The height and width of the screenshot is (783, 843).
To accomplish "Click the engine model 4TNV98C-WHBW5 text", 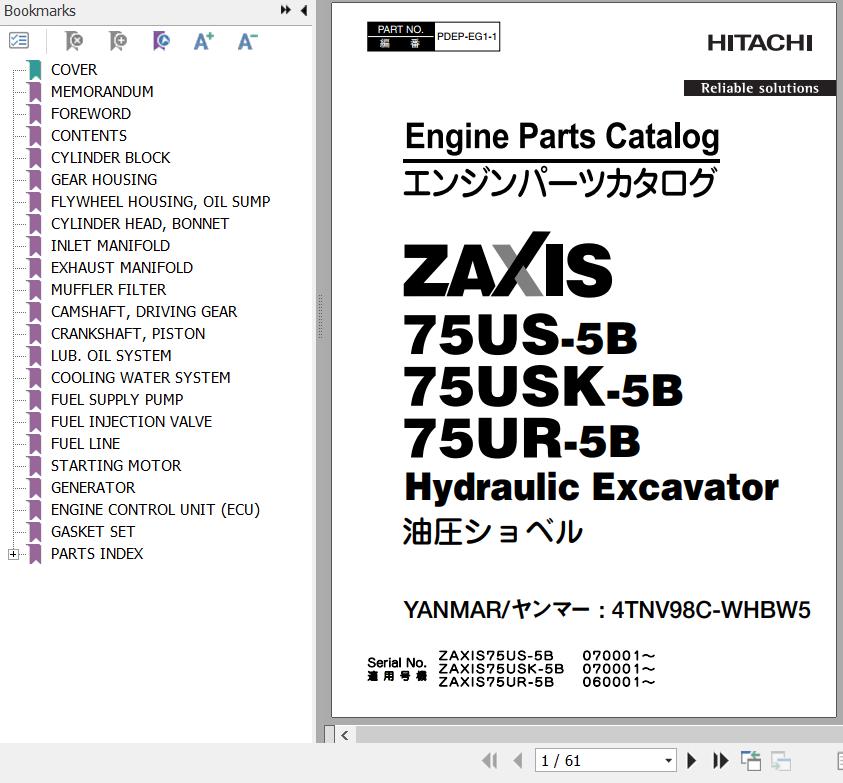I will 711,610.
